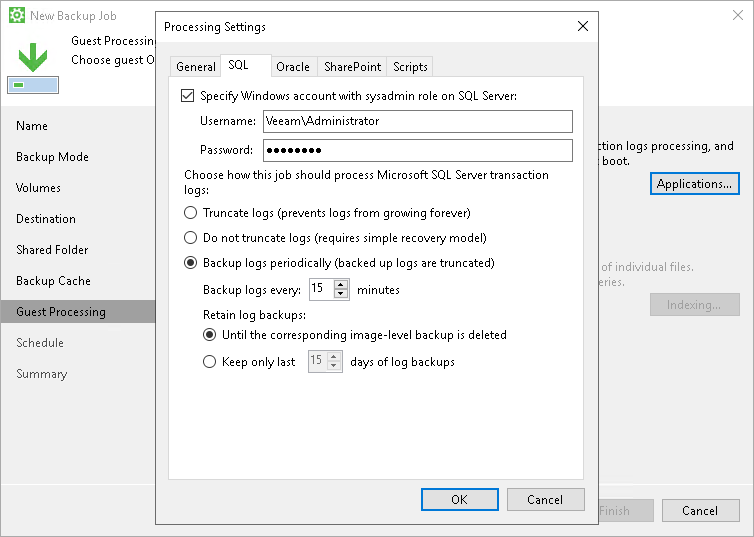The width and height of the screenshot is (754, 537).
Task: Switch to the Scripts tab
Action: click(x=410, y=66)
